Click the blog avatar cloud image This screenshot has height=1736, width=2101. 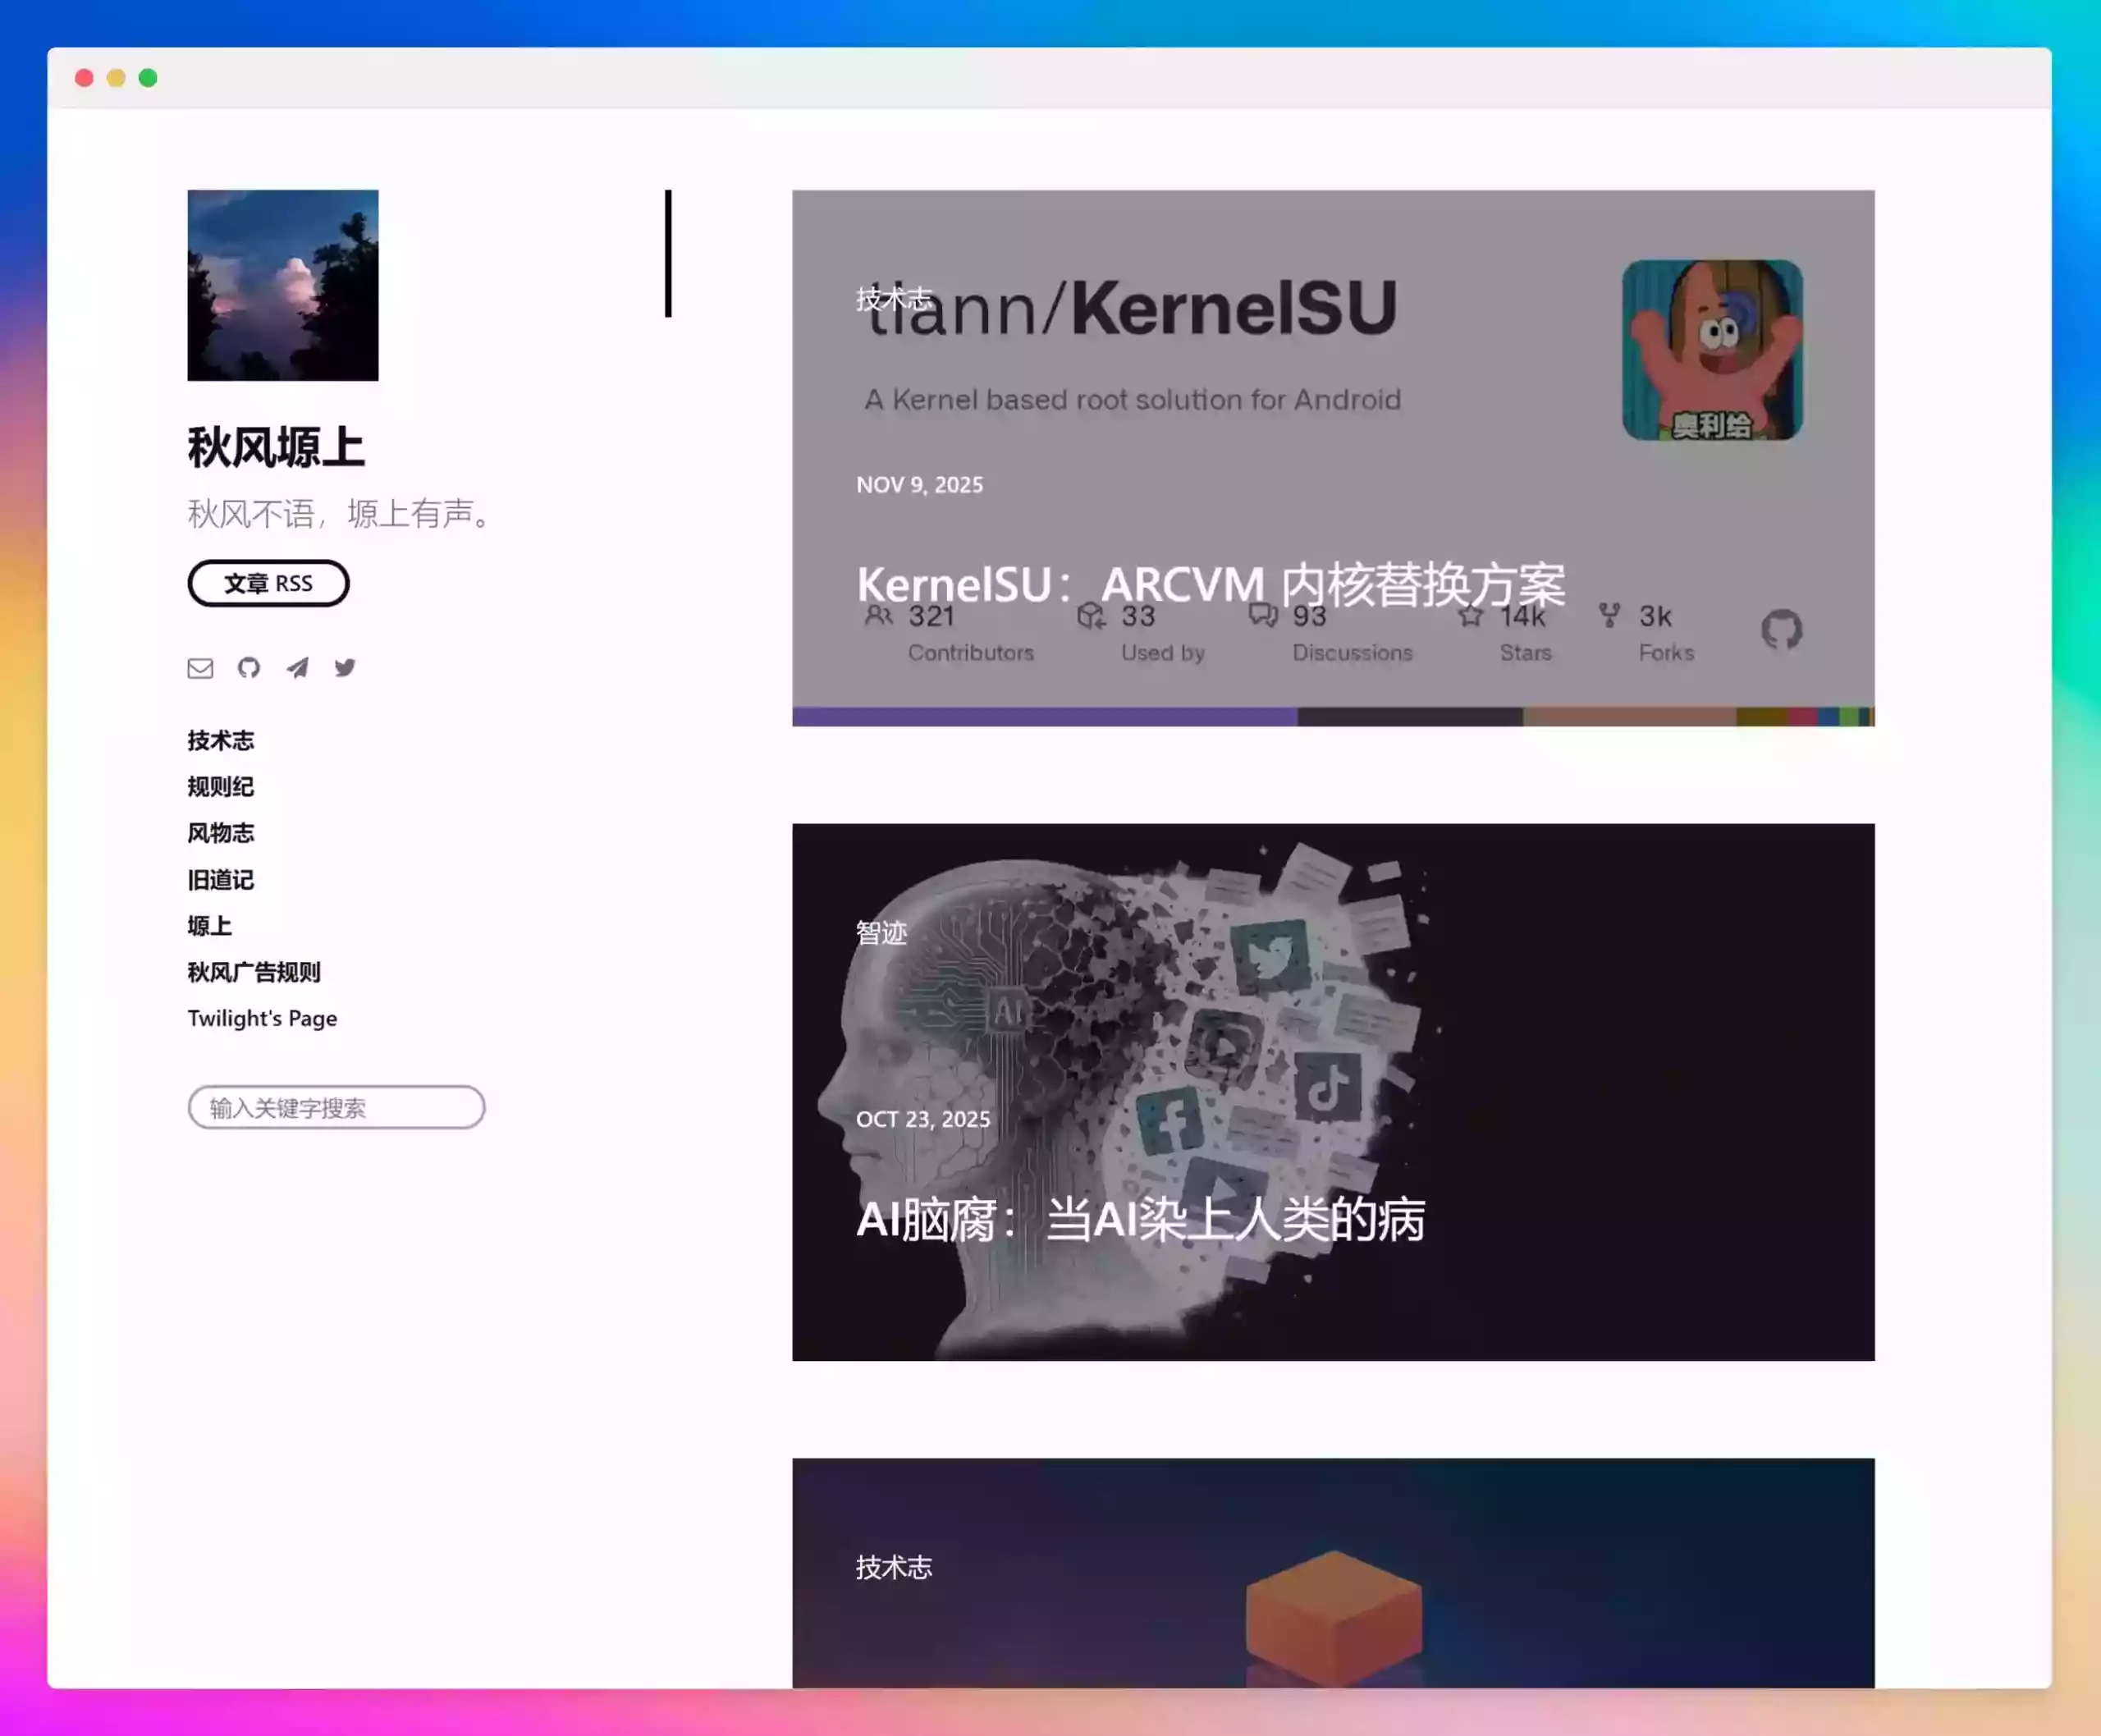tap(283, 285)
